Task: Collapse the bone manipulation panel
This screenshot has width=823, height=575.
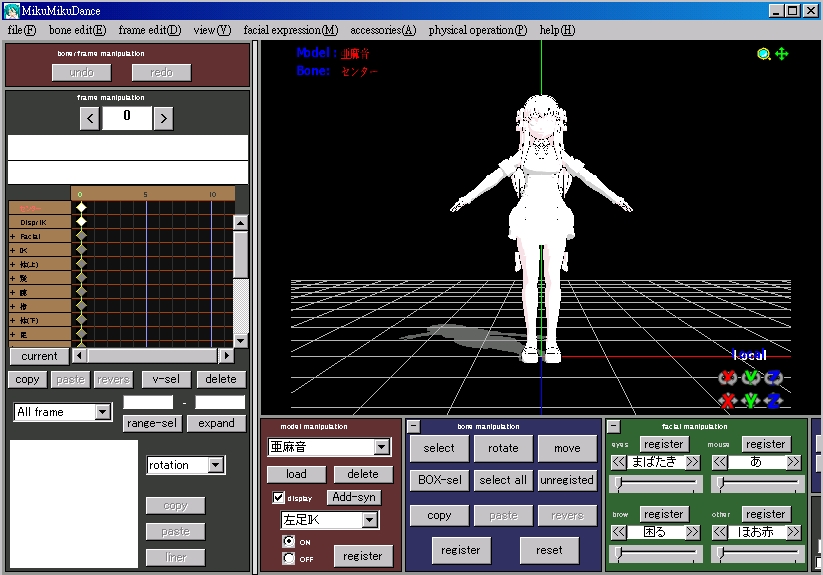Action: pyautogui.click(x=414, y=426)
